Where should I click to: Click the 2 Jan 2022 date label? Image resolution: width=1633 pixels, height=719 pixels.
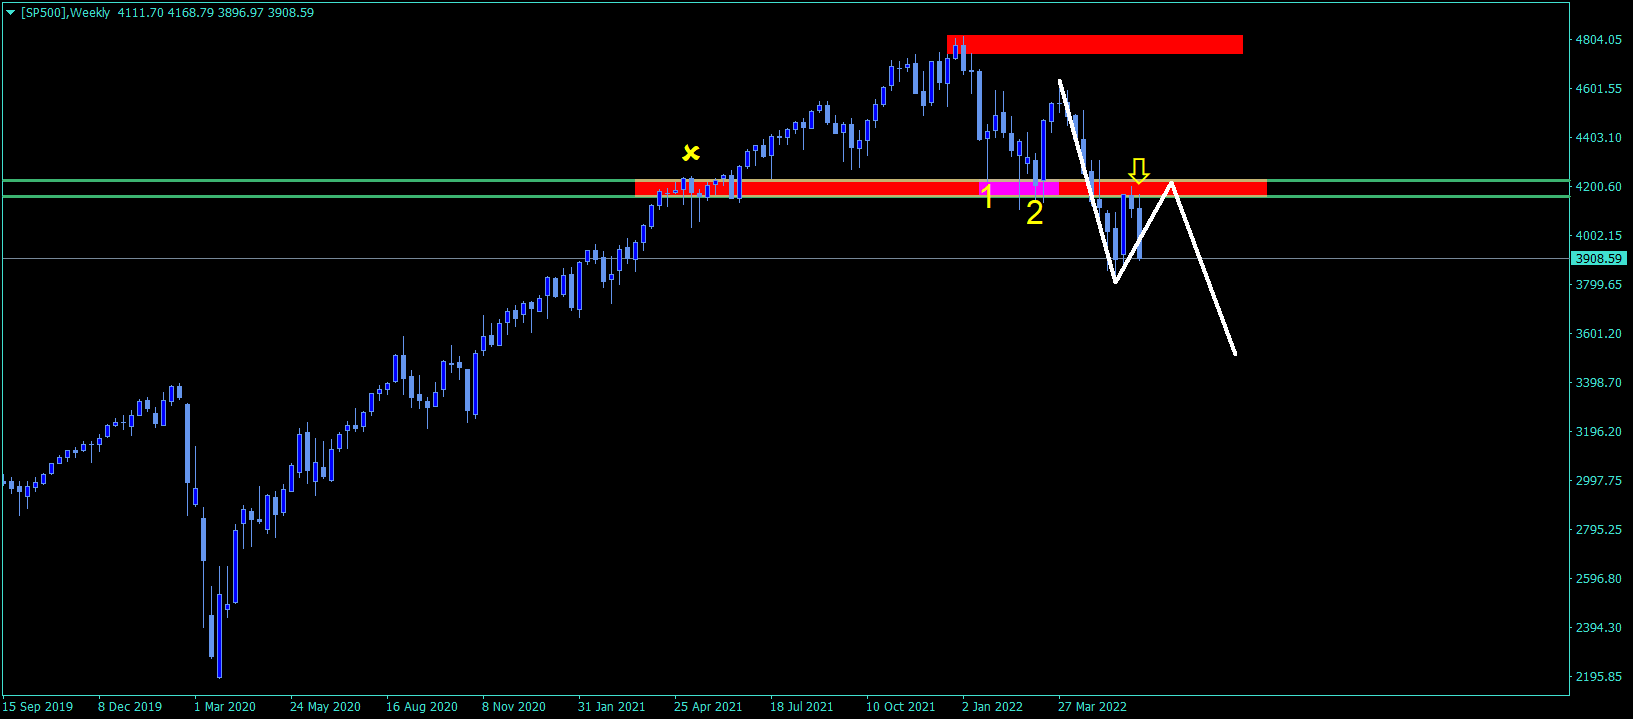coord(993,707)
